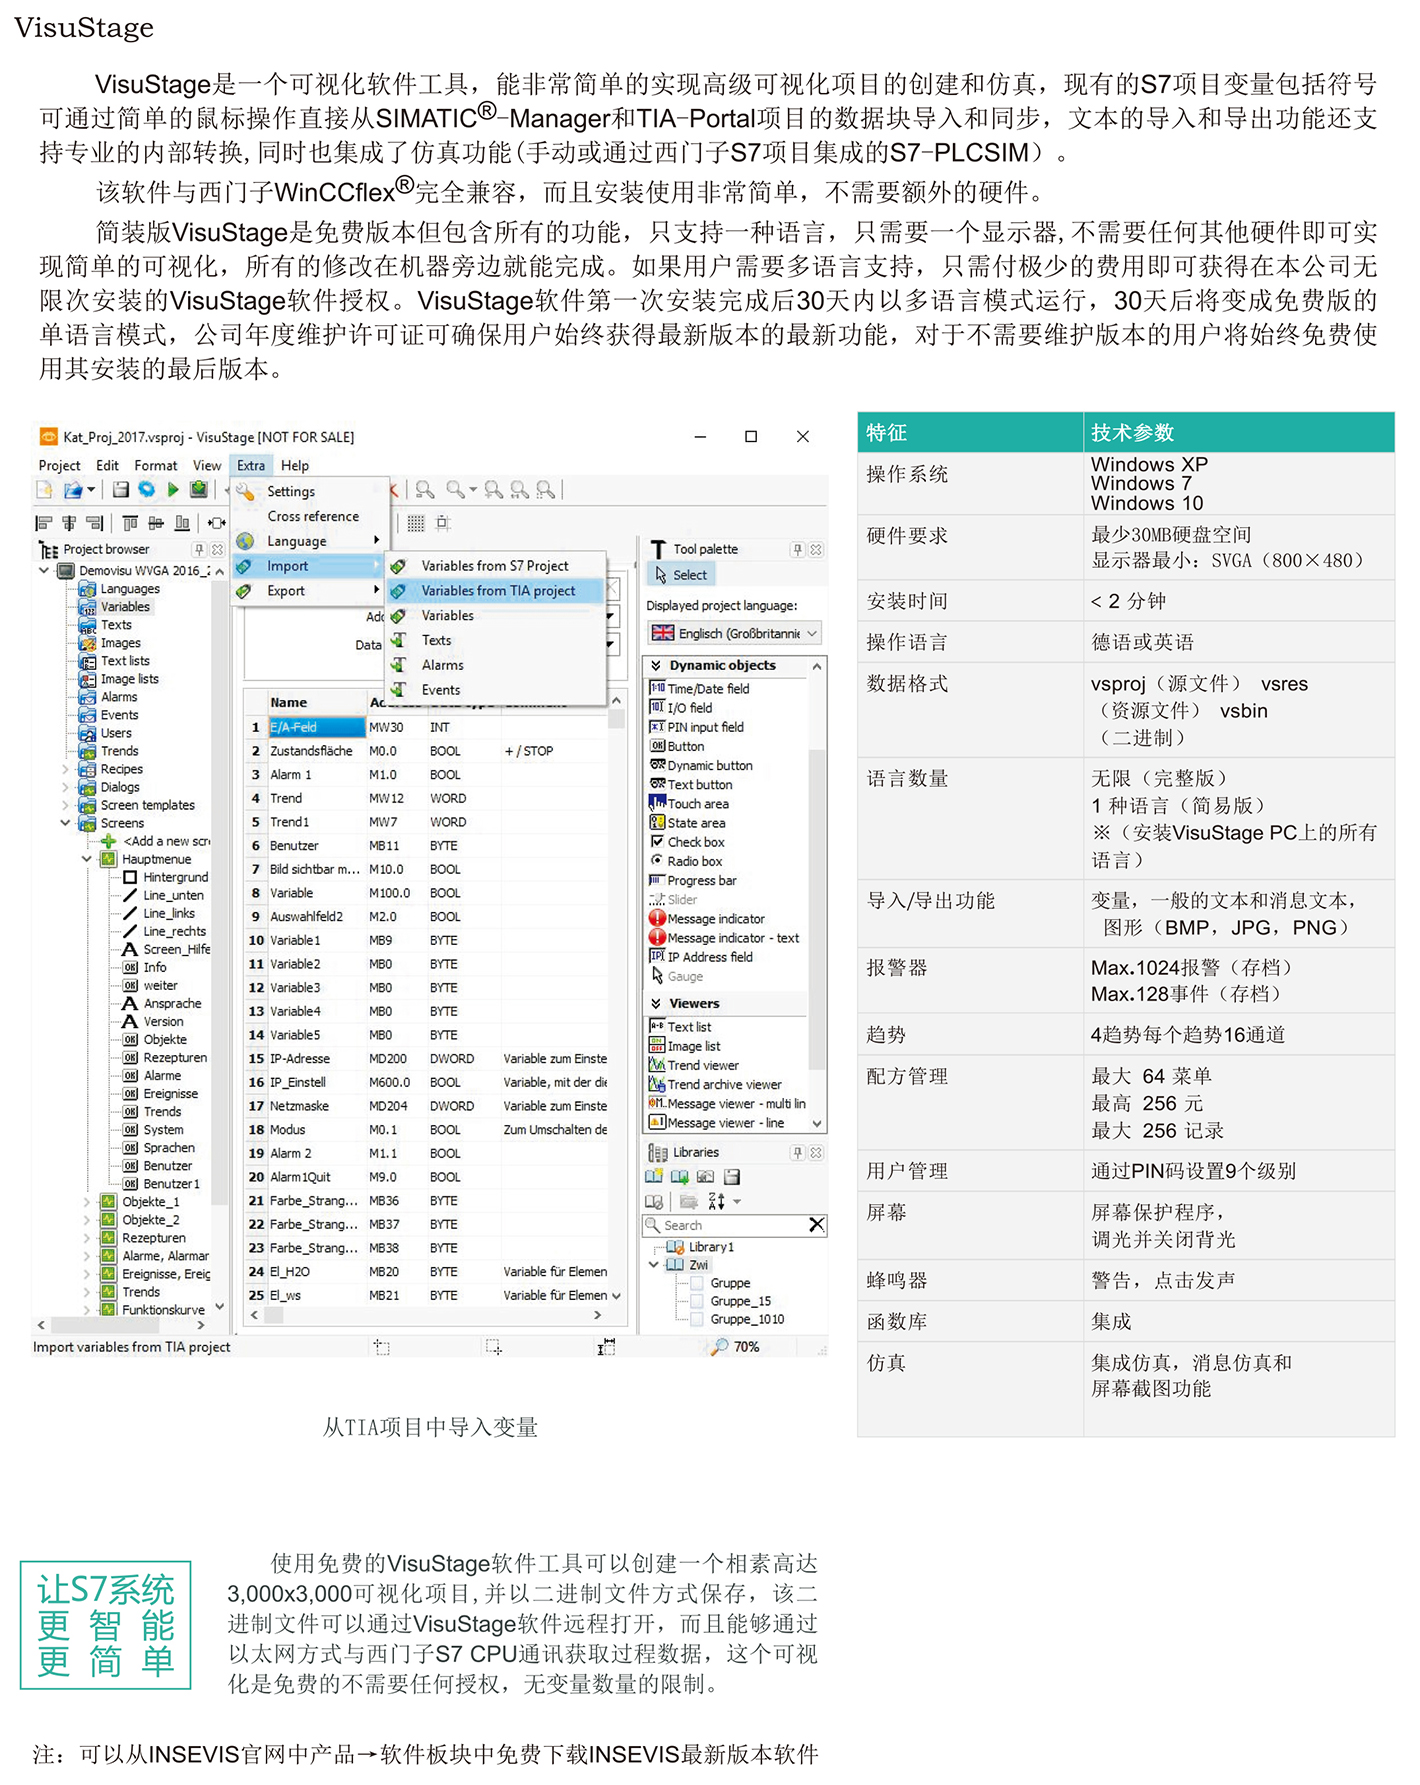Open the project language dropdown Englisch

[x=735, y=633]
